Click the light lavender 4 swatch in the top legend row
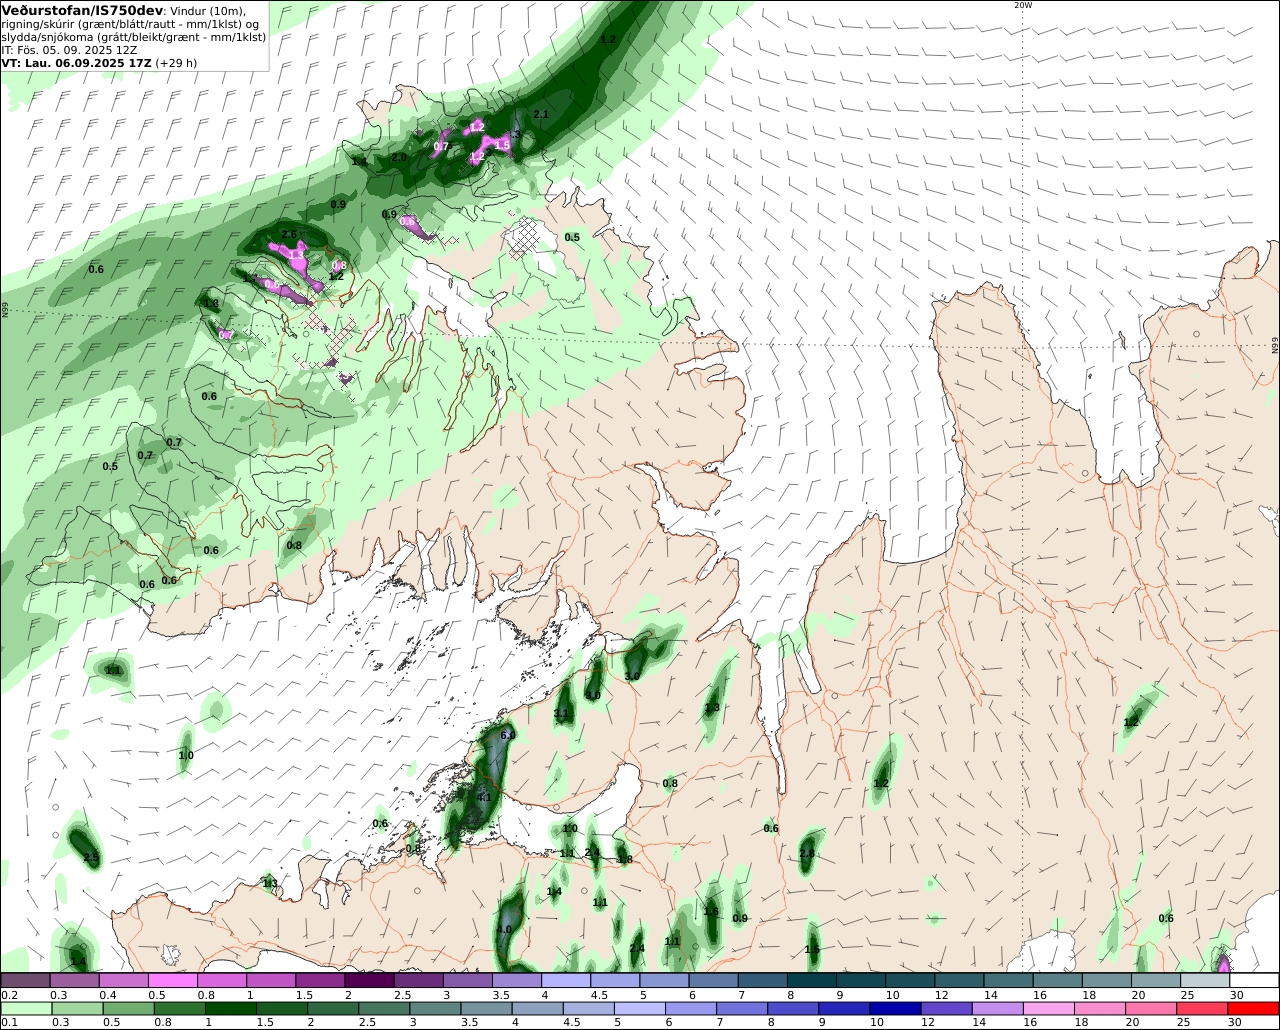This screenshot has height=1030, width=1280. (566, 981)
